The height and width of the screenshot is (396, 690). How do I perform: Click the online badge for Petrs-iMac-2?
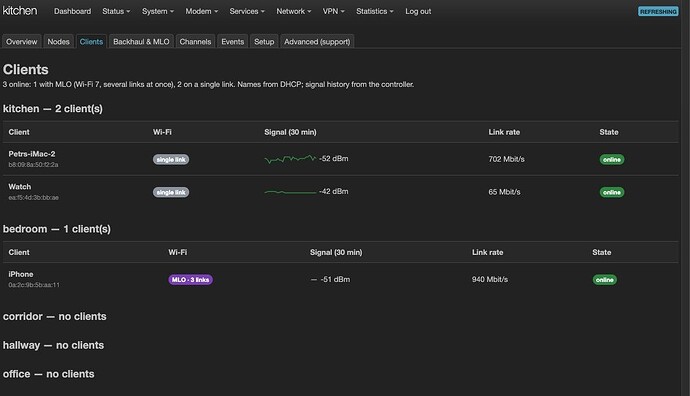[x=612, y=159]
